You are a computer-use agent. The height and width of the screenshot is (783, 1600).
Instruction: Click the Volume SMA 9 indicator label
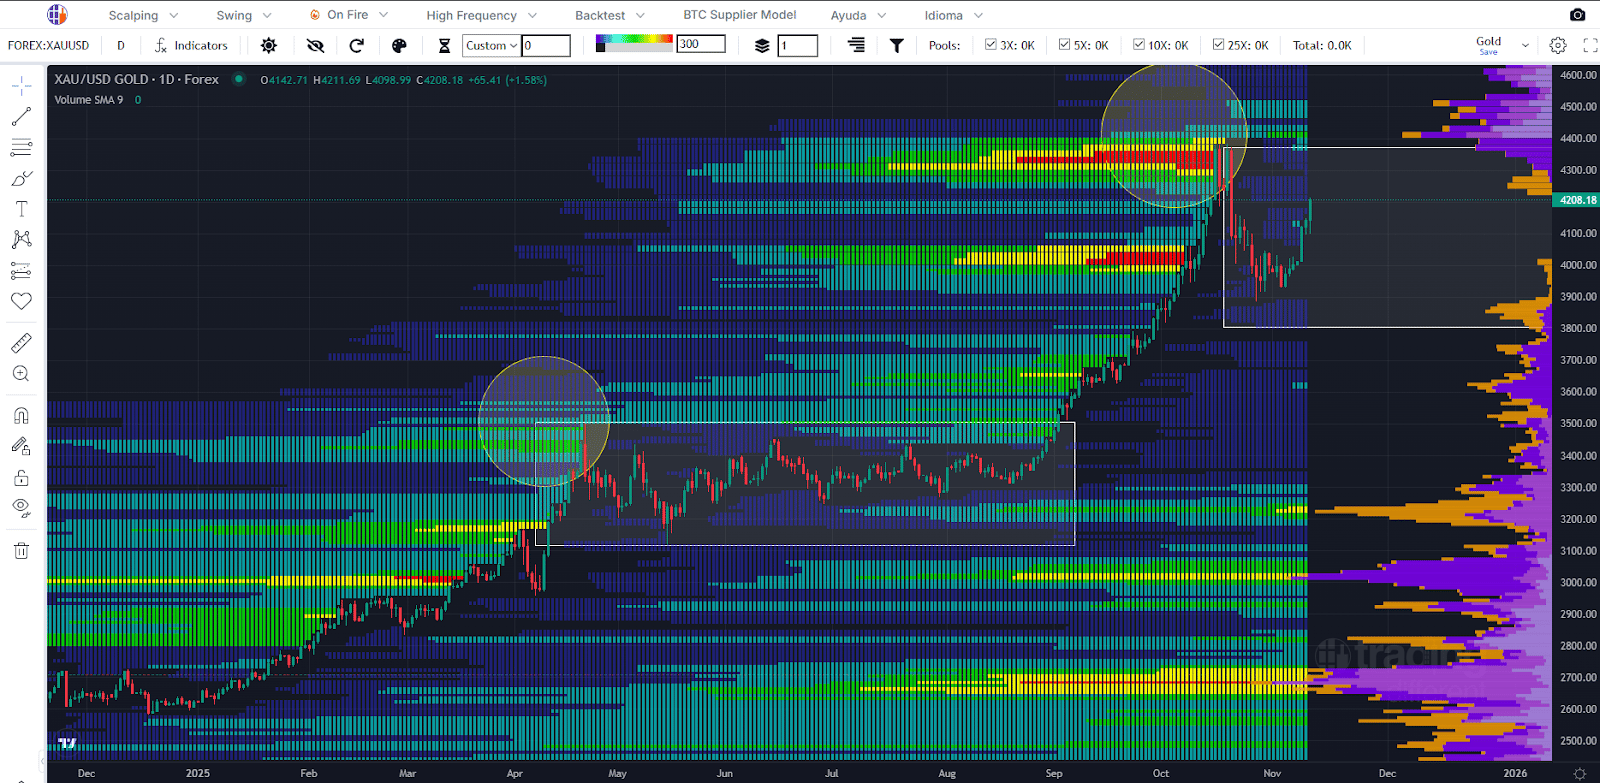(89, 100)
